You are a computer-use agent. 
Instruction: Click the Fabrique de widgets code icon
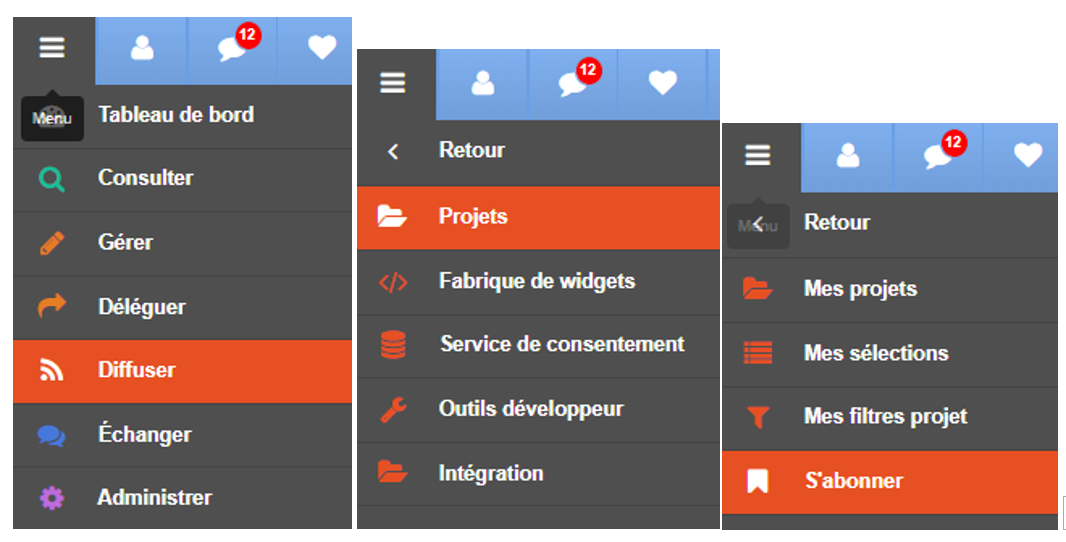[393, 282]
